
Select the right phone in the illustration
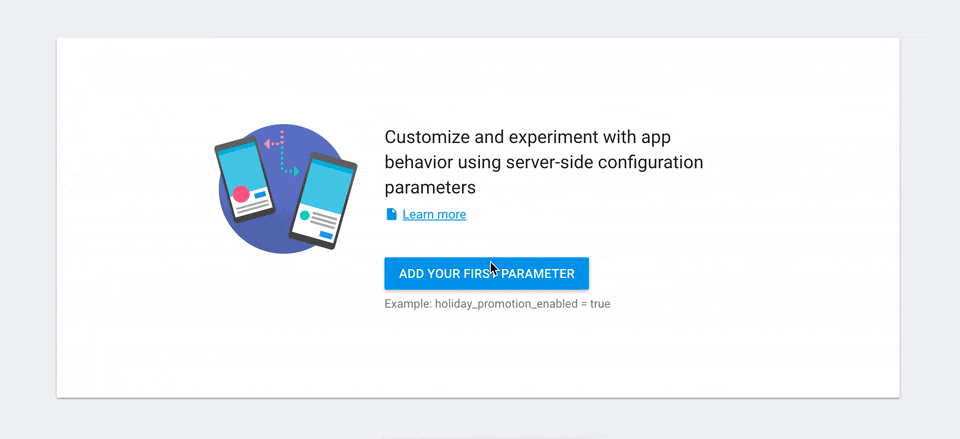click(323, 201)
